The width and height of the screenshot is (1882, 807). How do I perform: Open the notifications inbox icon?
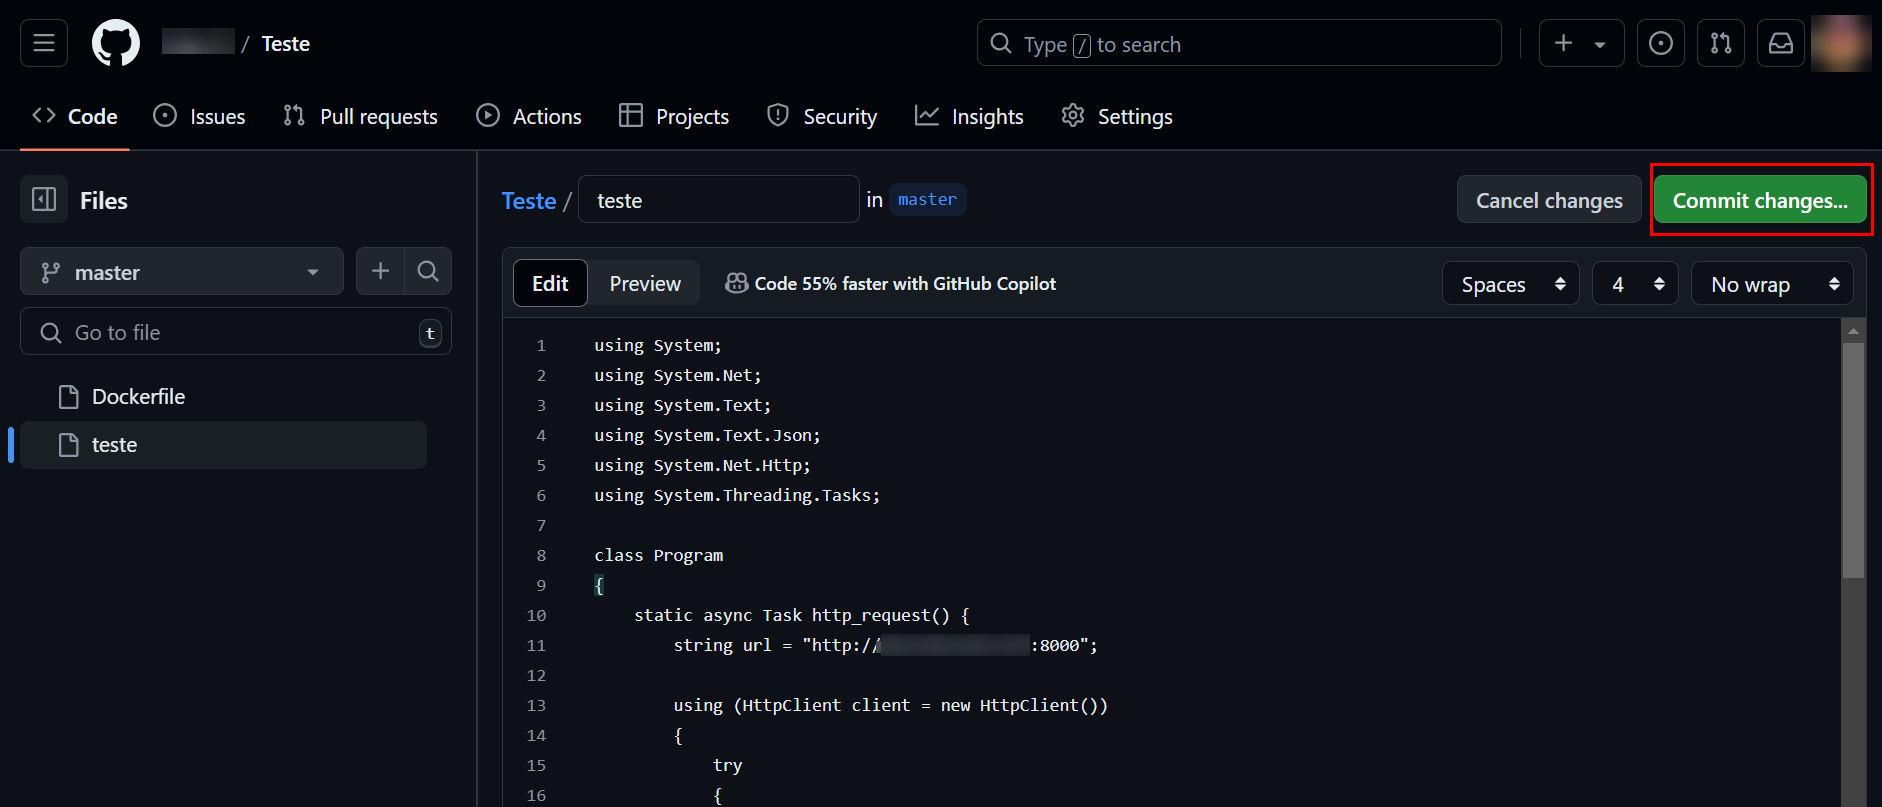click(1780, 43)
